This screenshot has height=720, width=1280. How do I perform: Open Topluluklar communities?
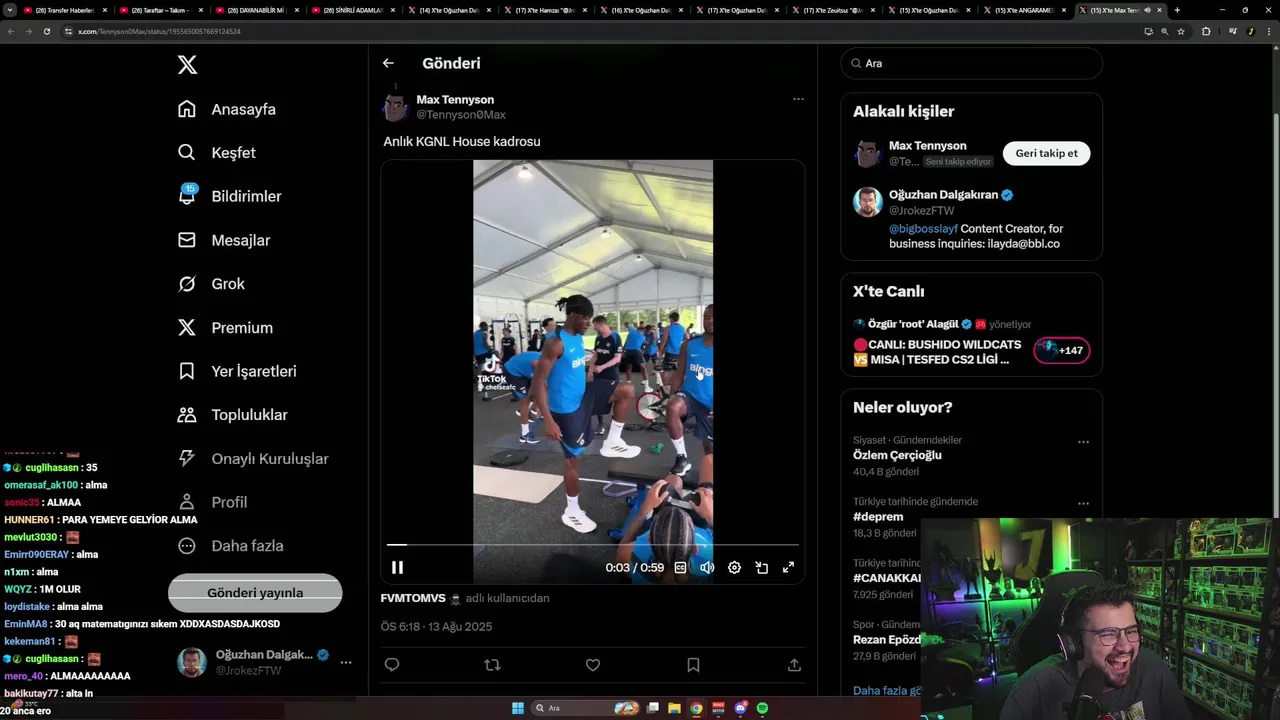(x=232, y=415)
